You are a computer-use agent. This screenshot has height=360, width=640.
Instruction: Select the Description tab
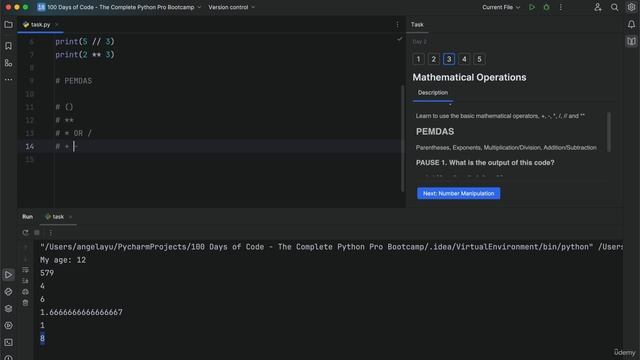[433, 93]
